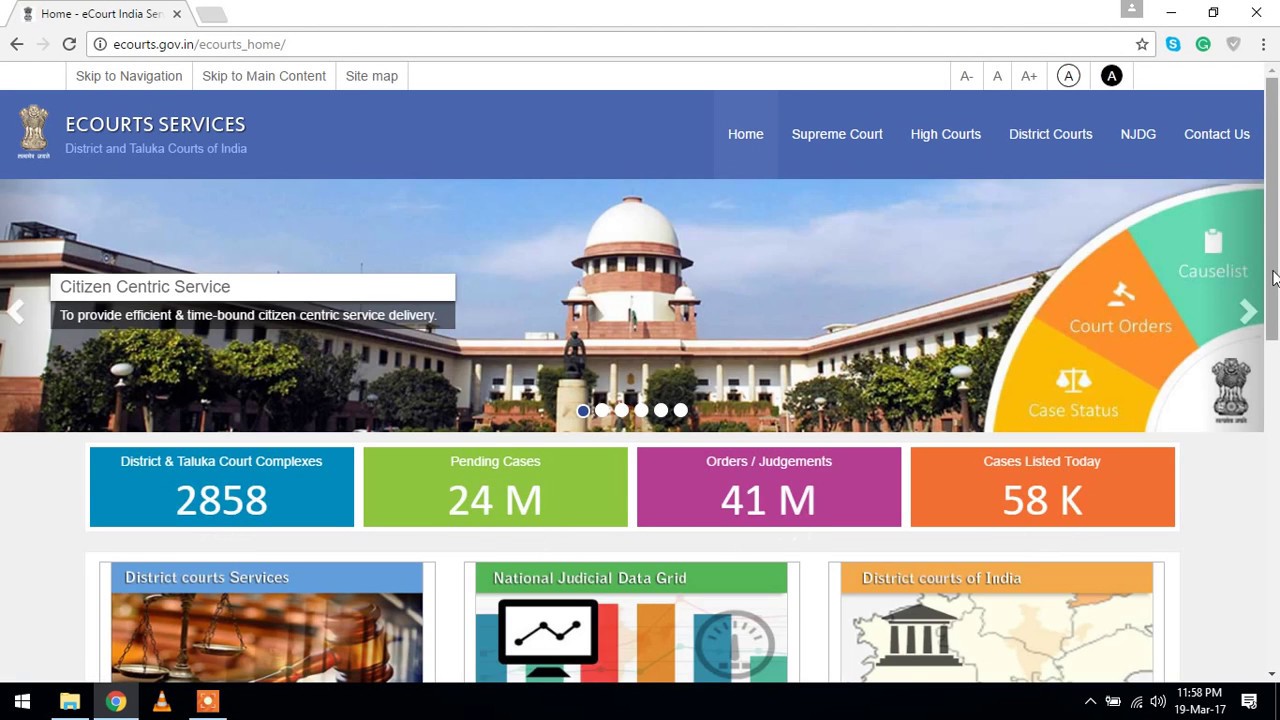
Task: Select the third carousel dot indicator
Action: click(x=622, y=410)
